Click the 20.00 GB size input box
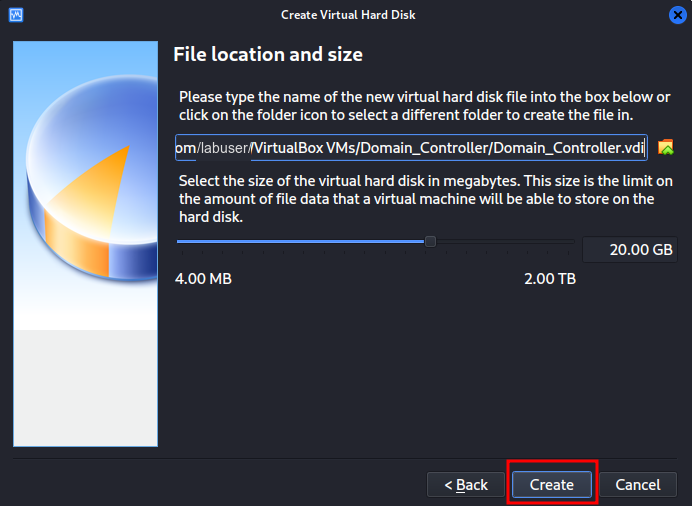The width and height of the screenshot is (692, 506). 630,250
